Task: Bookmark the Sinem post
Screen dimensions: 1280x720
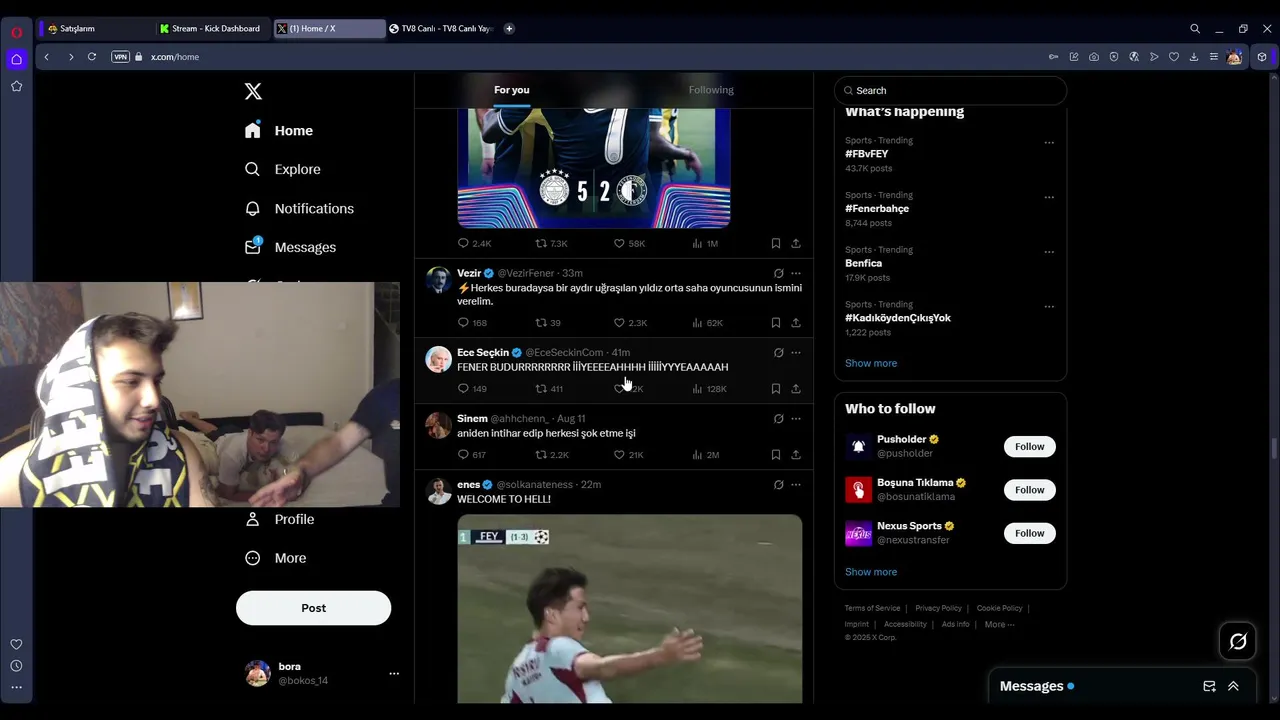Action: 776,454
